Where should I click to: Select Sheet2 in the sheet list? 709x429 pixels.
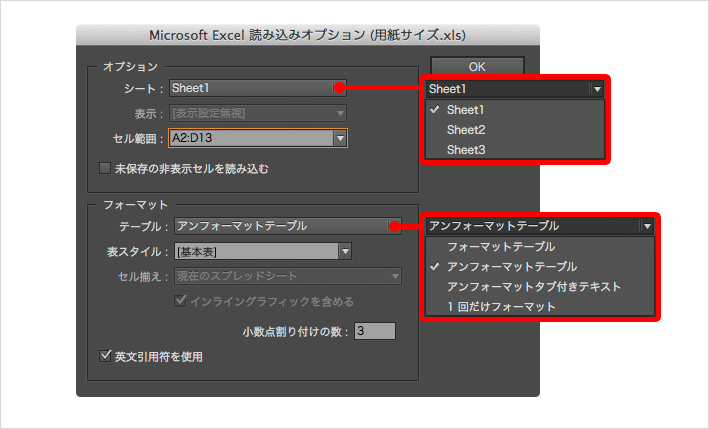coord(515,130)
